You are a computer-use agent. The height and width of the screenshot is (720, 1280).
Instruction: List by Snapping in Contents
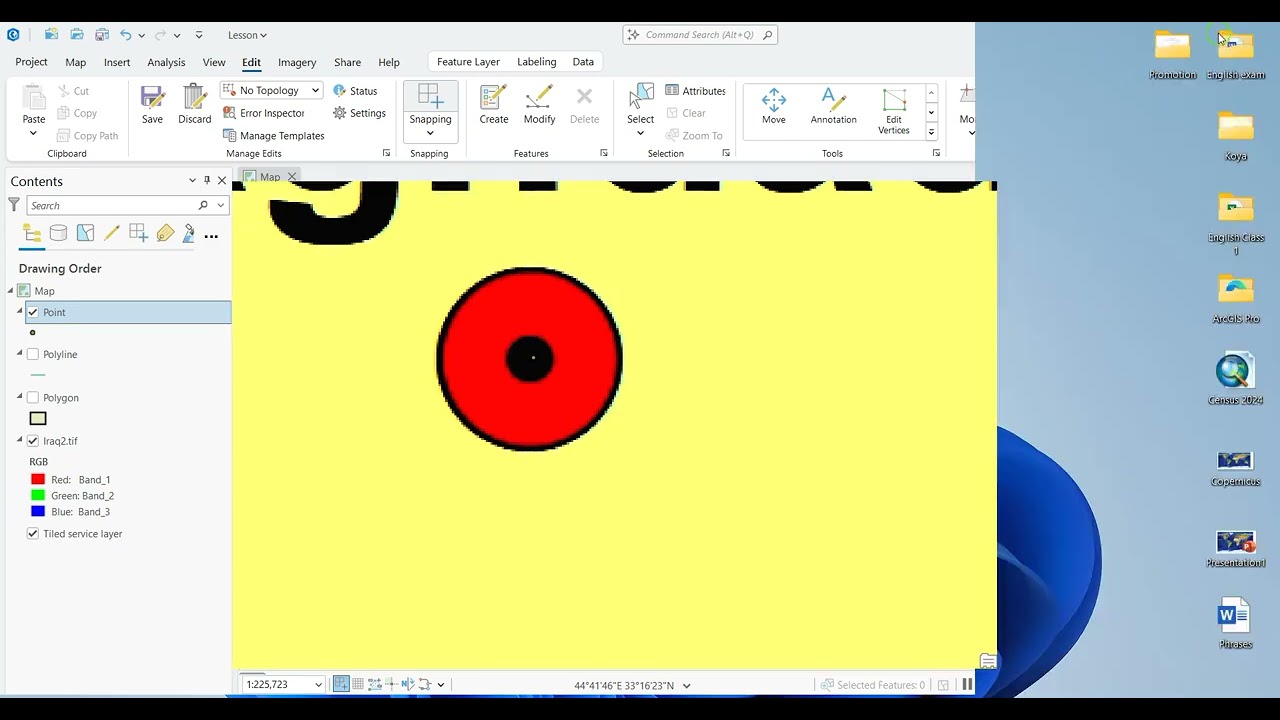pos(138,234)
